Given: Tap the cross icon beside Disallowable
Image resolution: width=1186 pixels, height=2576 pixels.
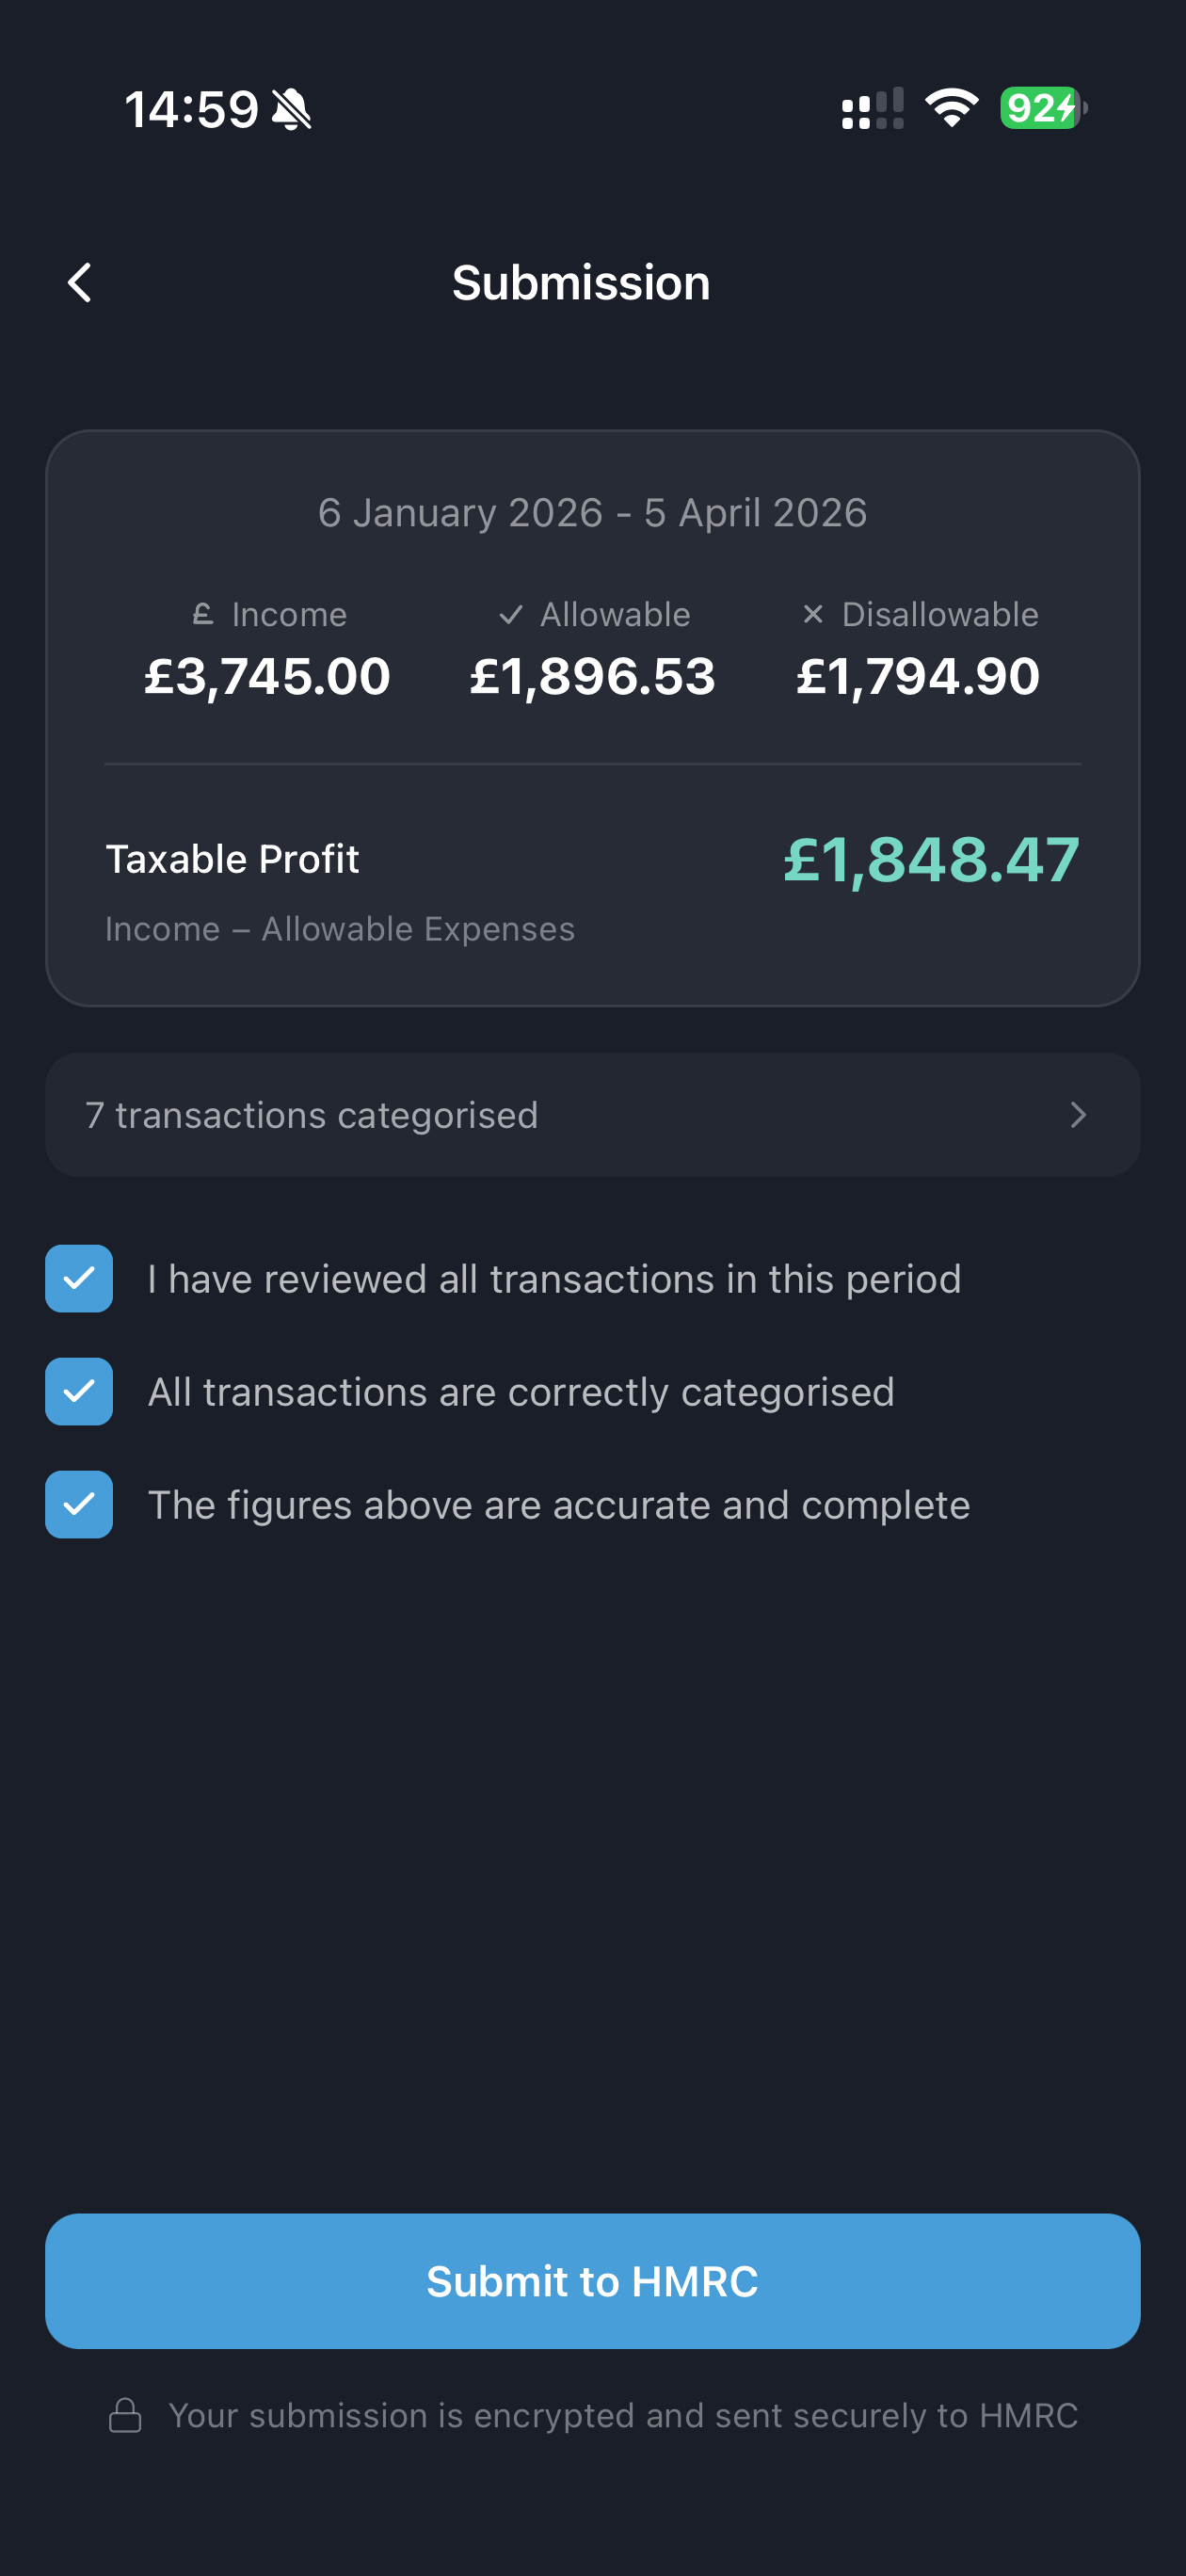Looking at the screenshot, I should click(813, 614).
